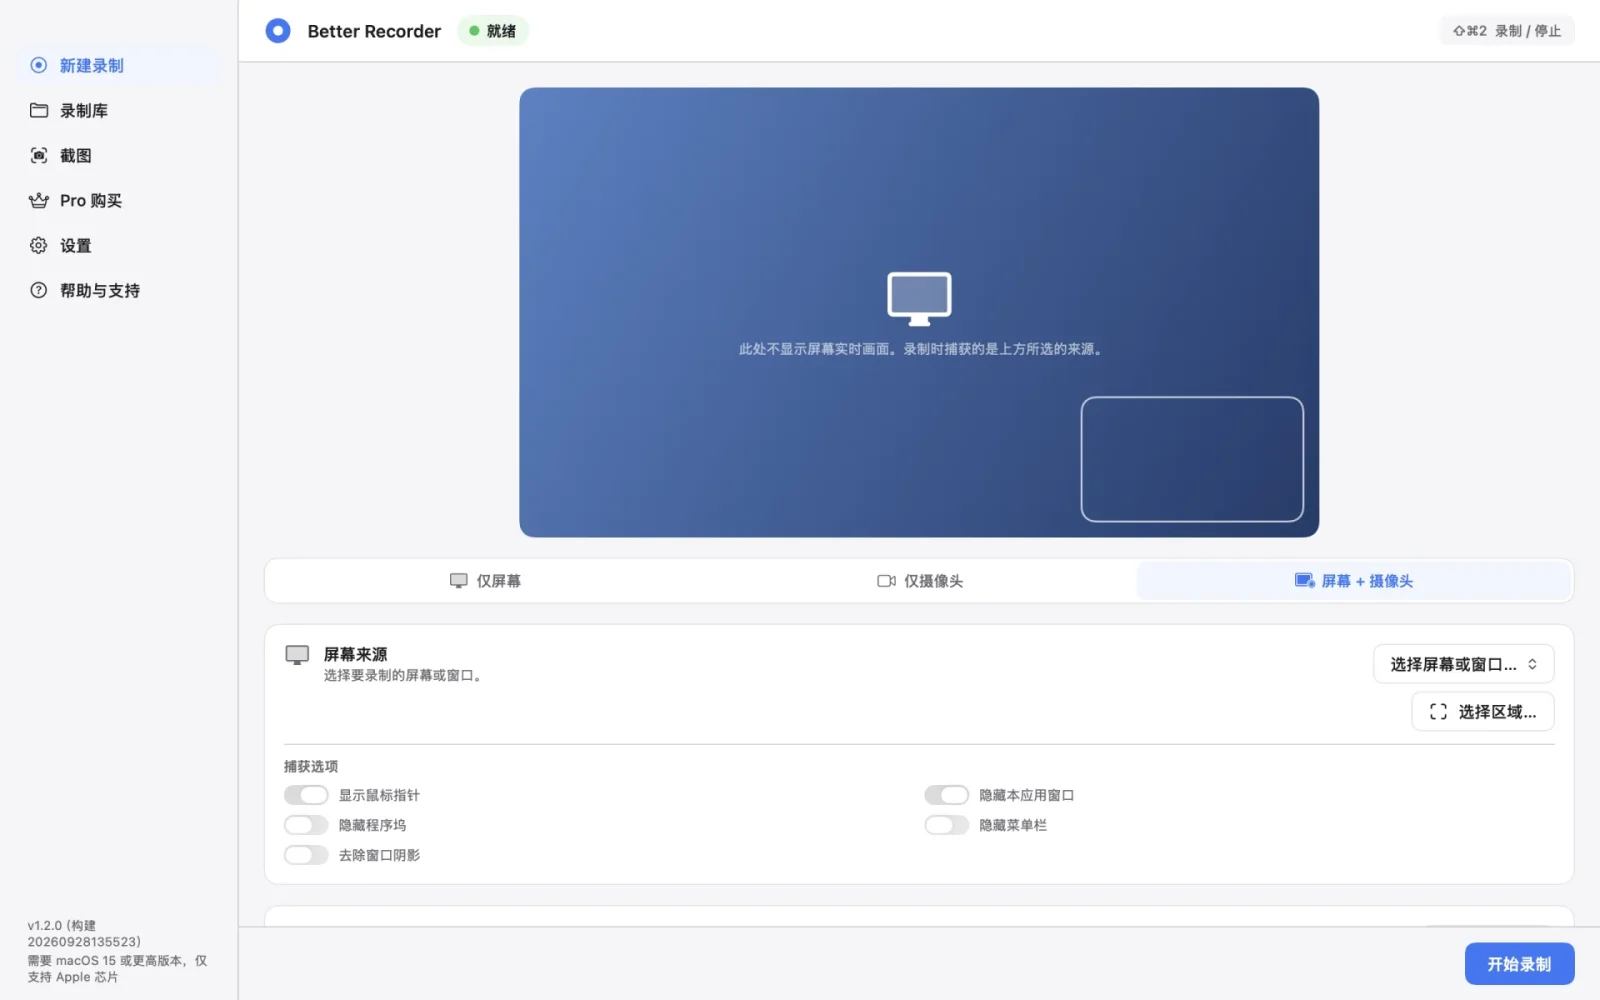This screenshot has height=1000, width=1600.
Task: Click the 就绪 status badge
Action: click(x=493, y=31)
